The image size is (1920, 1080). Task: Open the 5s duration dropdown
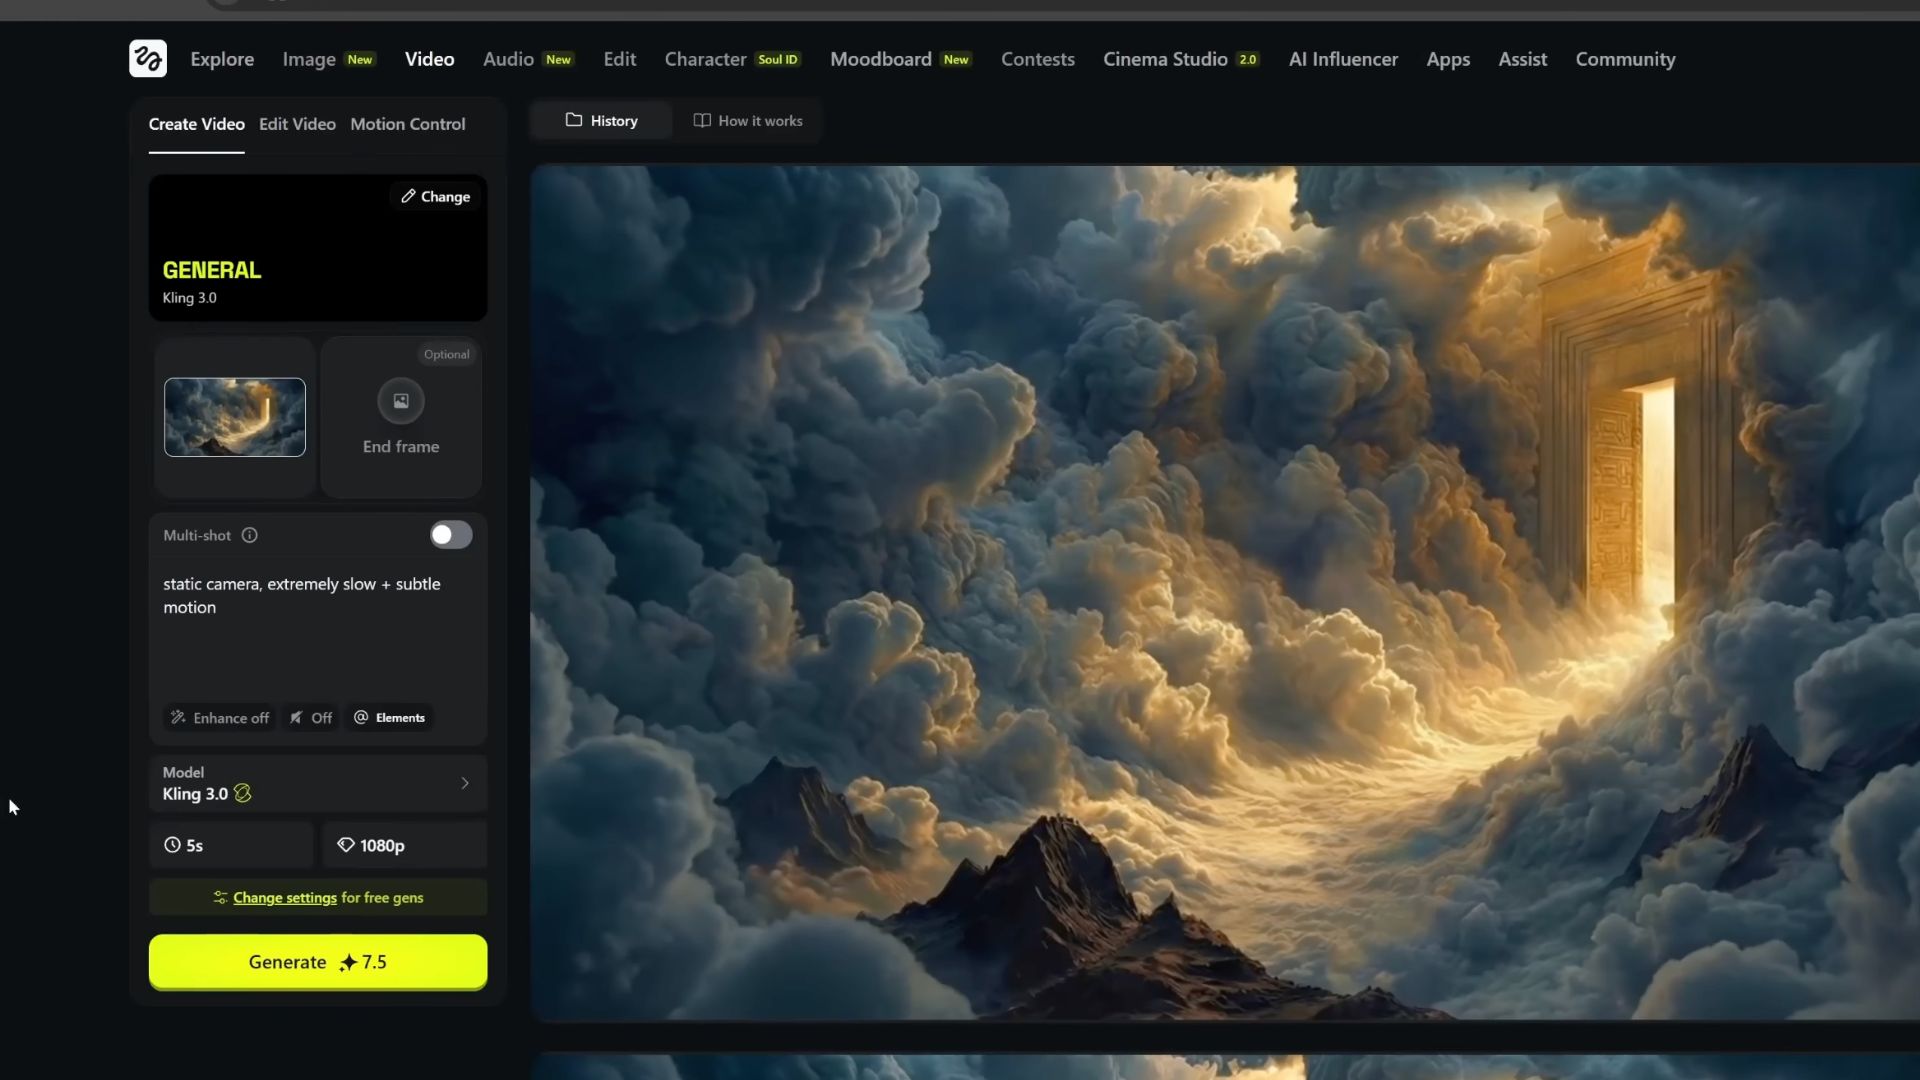[231, 845]
